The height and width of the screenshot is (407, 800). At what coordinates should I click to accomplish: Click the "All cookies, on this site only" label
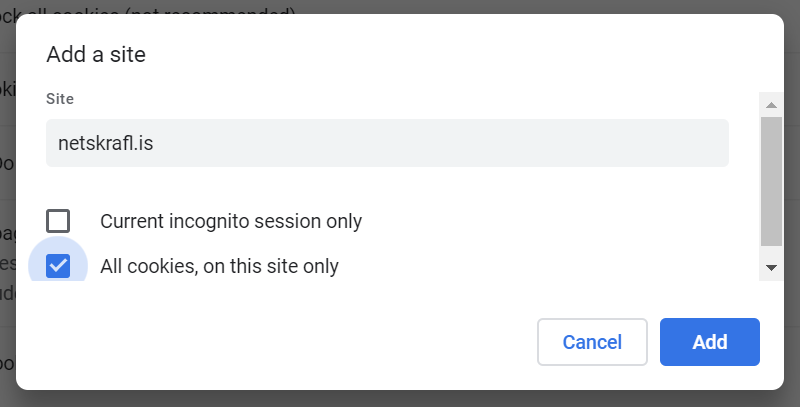pyautogui.click(x=219, y=266)
